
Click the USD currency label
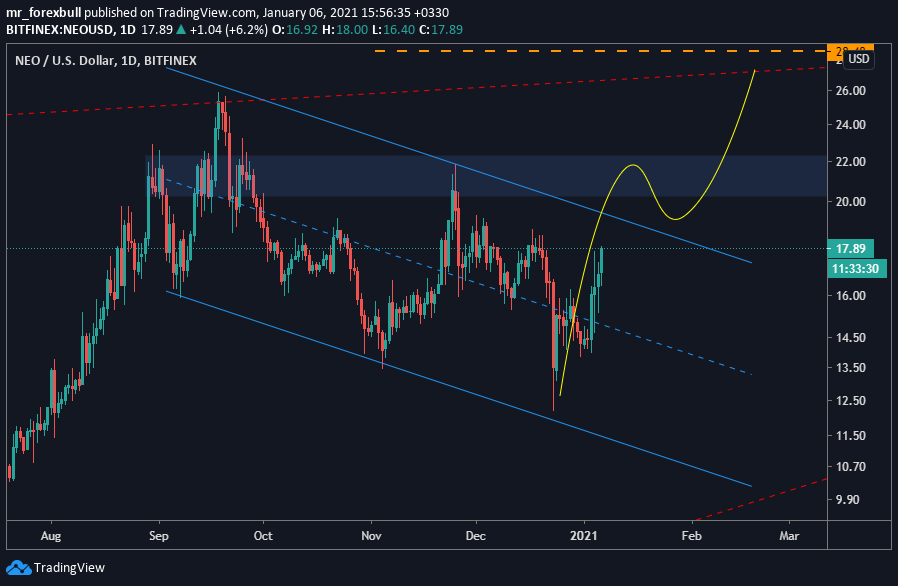pyautogui.click(x=858, y=59)
